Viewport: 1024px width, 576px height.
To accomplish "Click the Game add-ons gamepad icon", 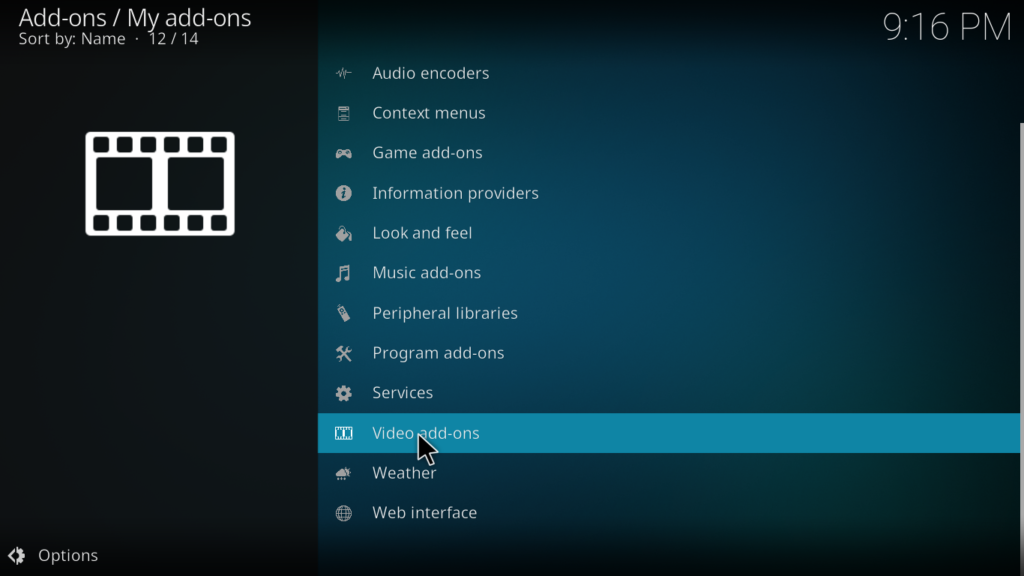I will (x=344, y=153).
